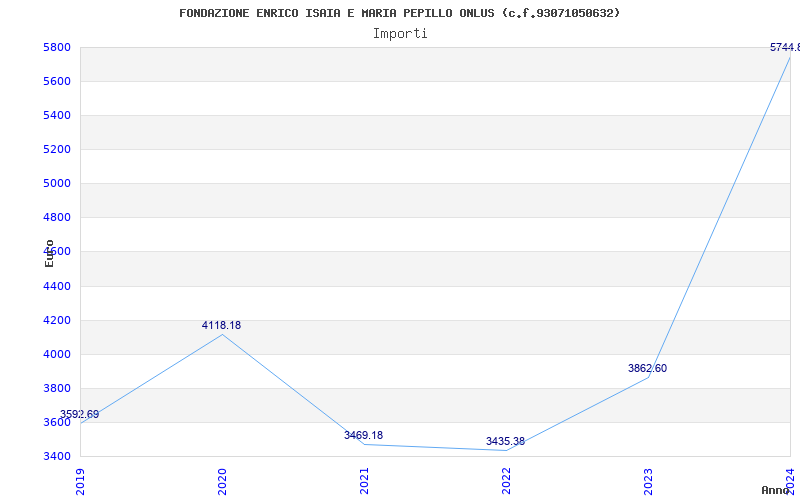
Task: Click the 3800 y-axis tick label
Action: point(57,388)
